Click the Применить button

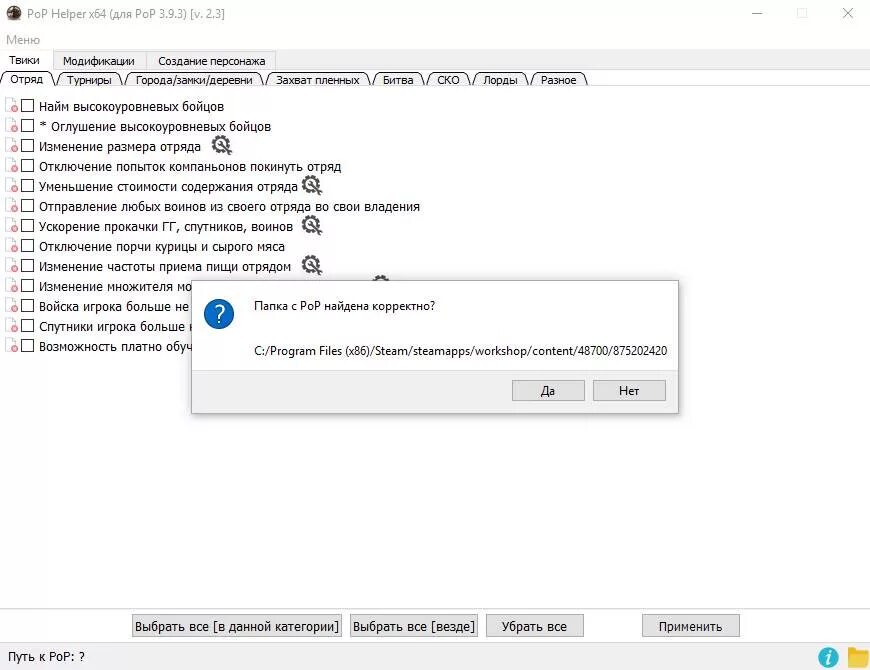click(x=690, y=625)
